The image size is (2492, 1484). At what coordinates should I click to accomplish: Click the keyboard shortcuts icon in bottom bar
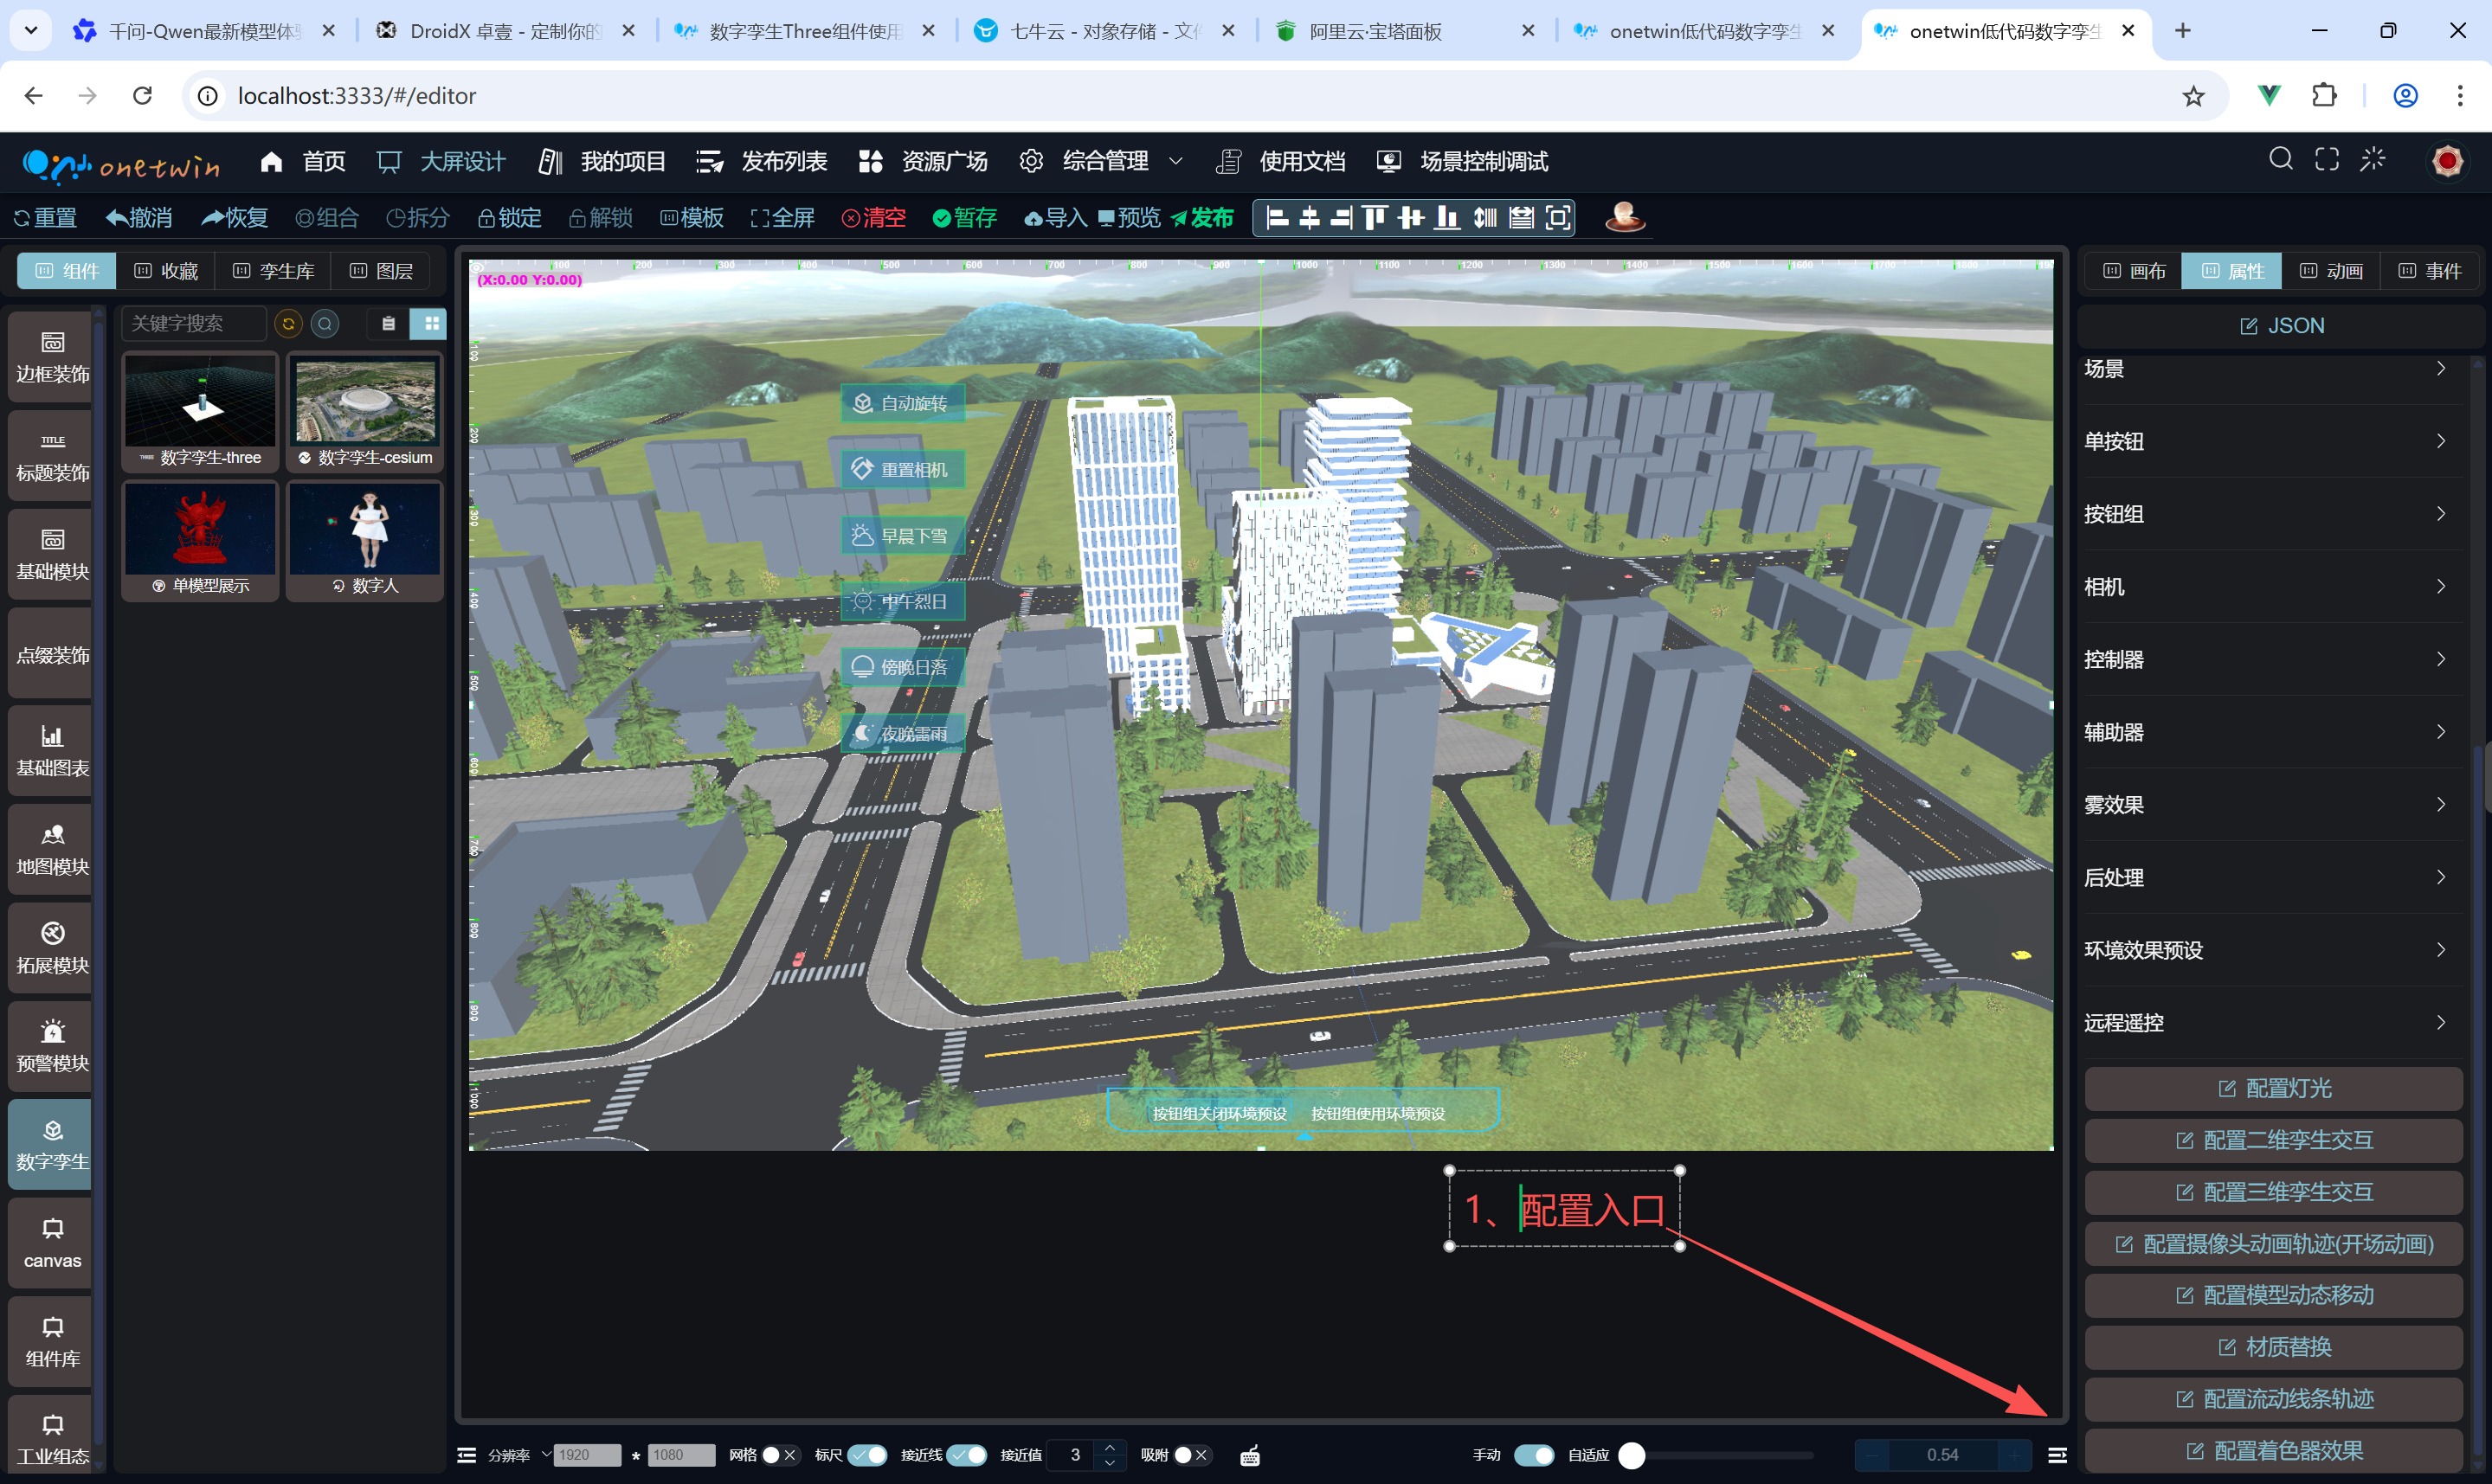click(1249, 1456)
